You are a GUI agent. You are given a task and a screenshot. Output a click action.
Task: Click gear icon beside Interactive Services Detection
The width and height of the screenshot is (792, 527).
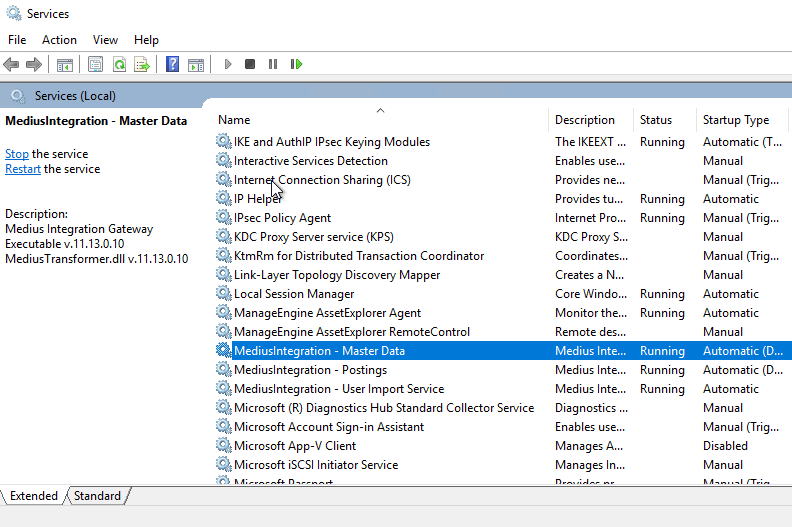(x=223, y=160)
